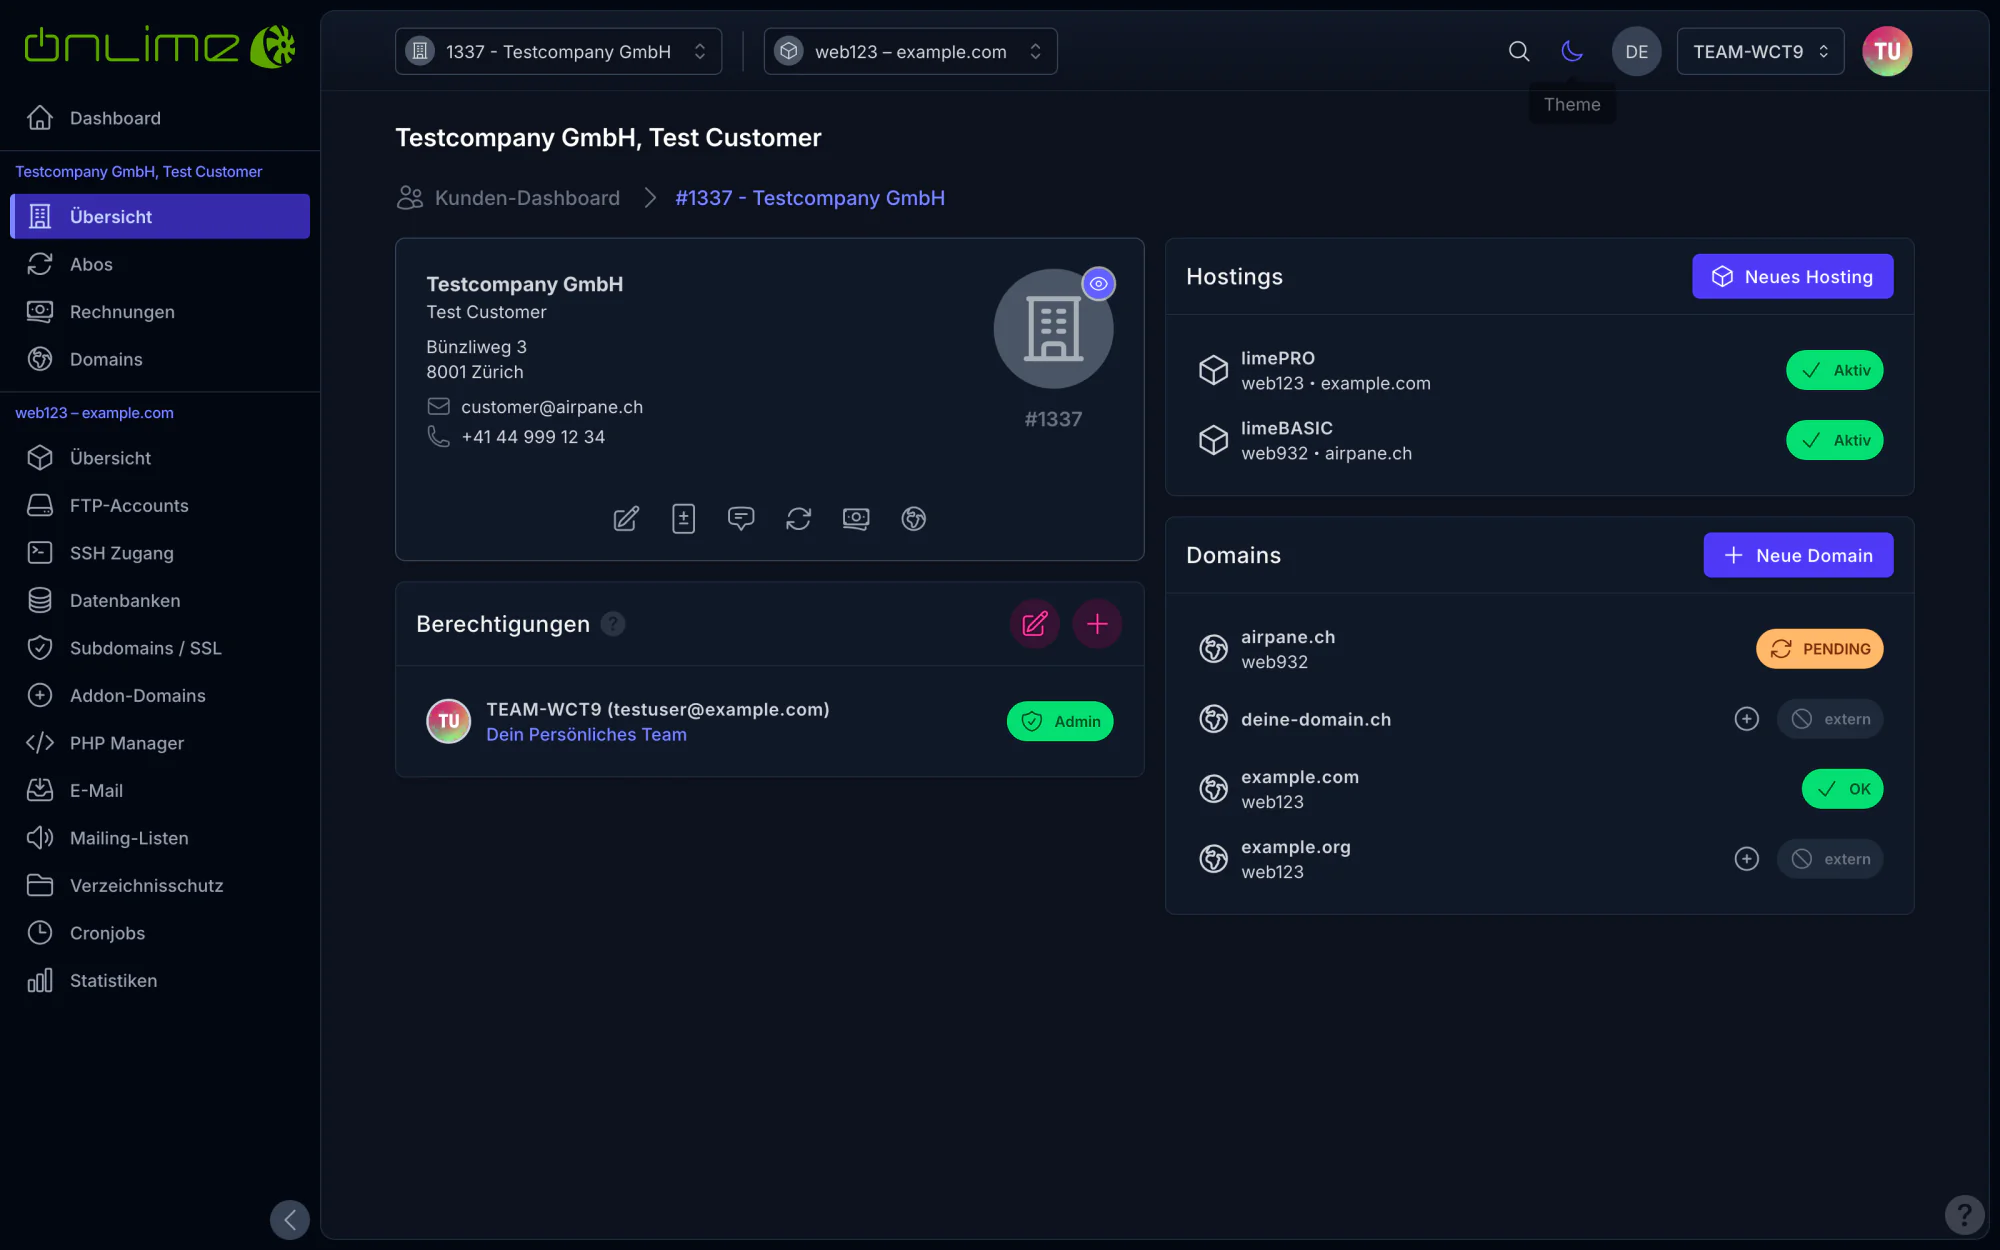Open help question mark button
The width and height of the screenshot is (2000, 1250).
(x=1964, y=1215)
